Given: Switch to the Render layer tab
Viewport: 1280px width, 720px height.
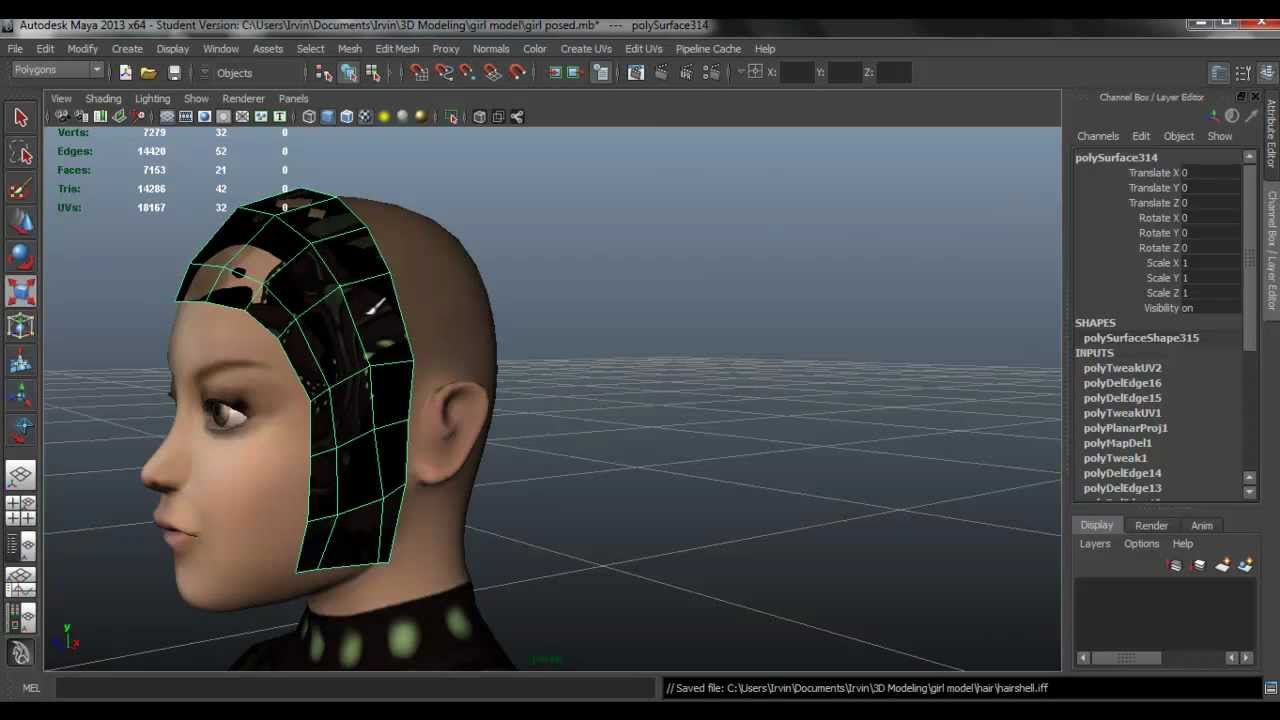Looking at the screenshot, I should tap(1151, 525).
